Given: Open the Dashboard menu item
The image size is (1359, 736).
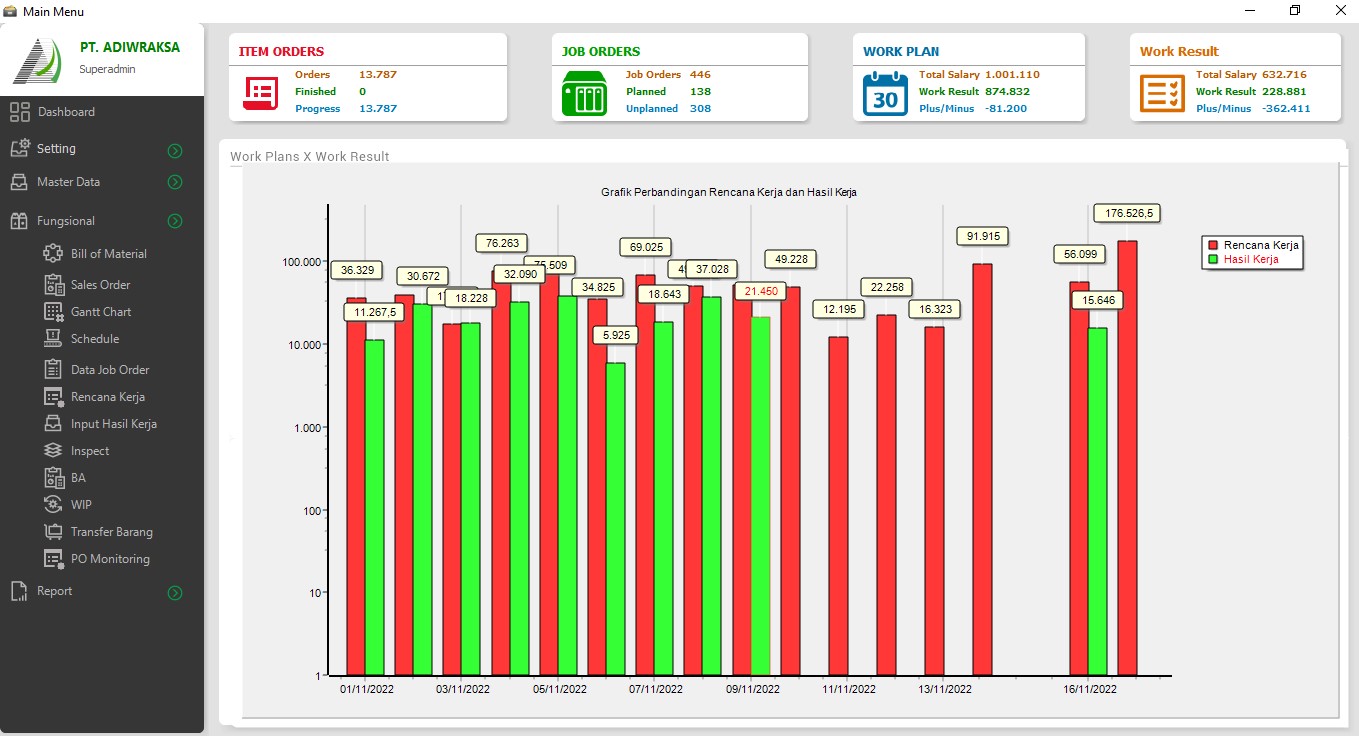Looking at the screenshot, I should 66,112.
